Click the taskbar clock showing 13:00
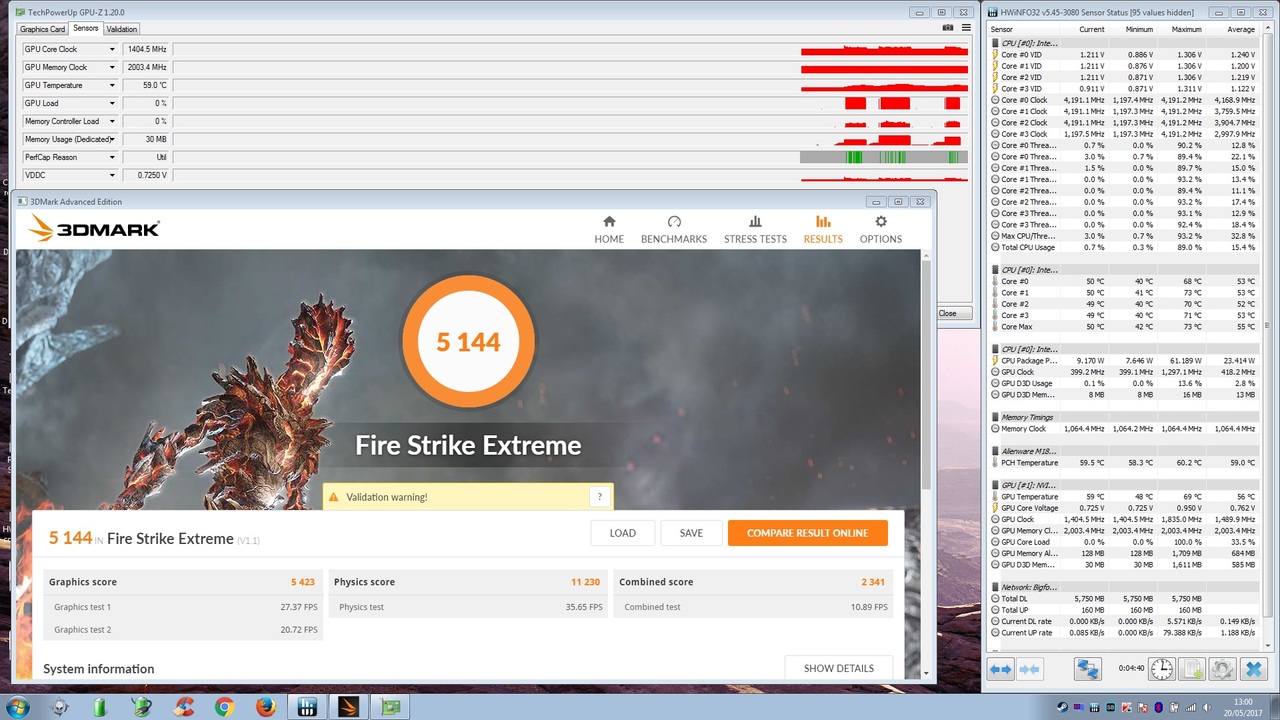Image resolution: width=1280 pixels, height=720 pixels. (1243, 702)
